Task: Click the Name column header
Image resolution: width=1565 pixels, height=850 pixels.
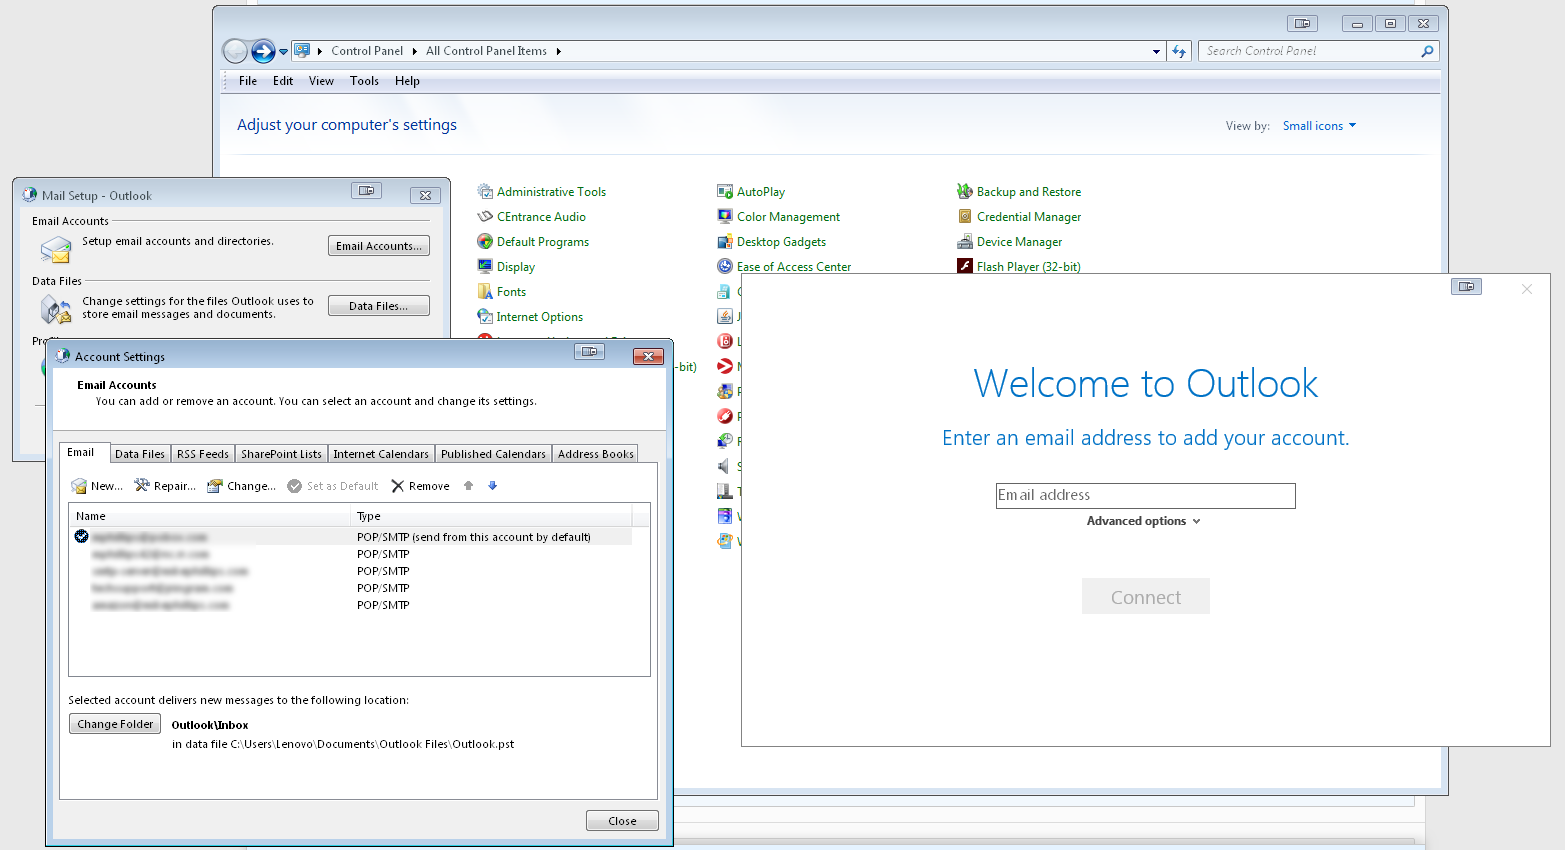Action: coord(210,516)
